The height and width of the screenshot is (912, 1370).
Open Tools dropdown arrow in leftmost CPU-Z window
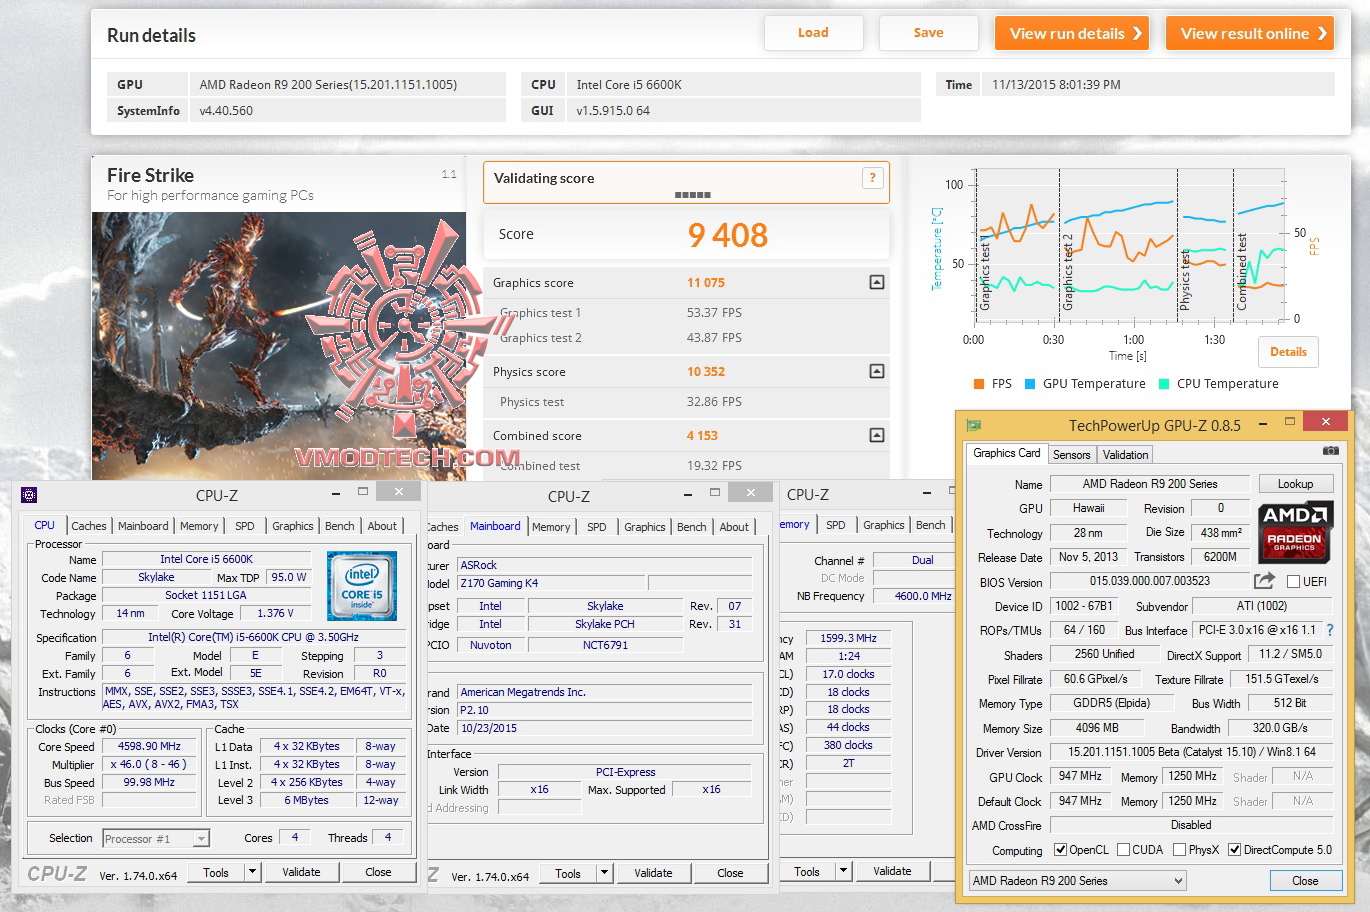click(253, 872)
